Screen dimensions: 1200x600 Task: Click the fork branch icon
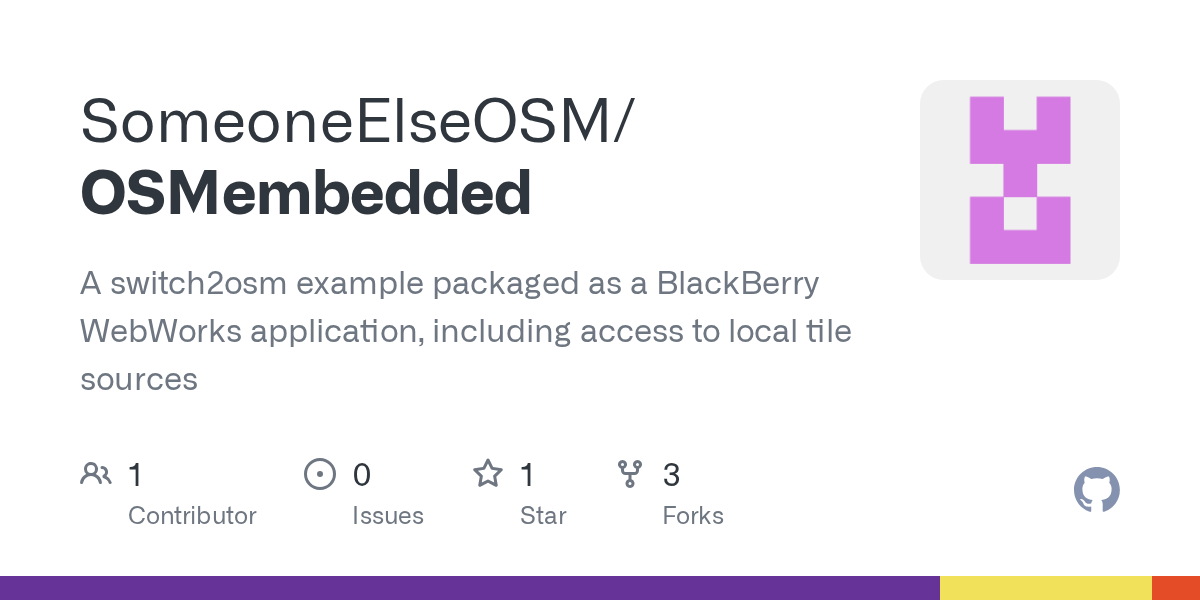coord(630,474)
